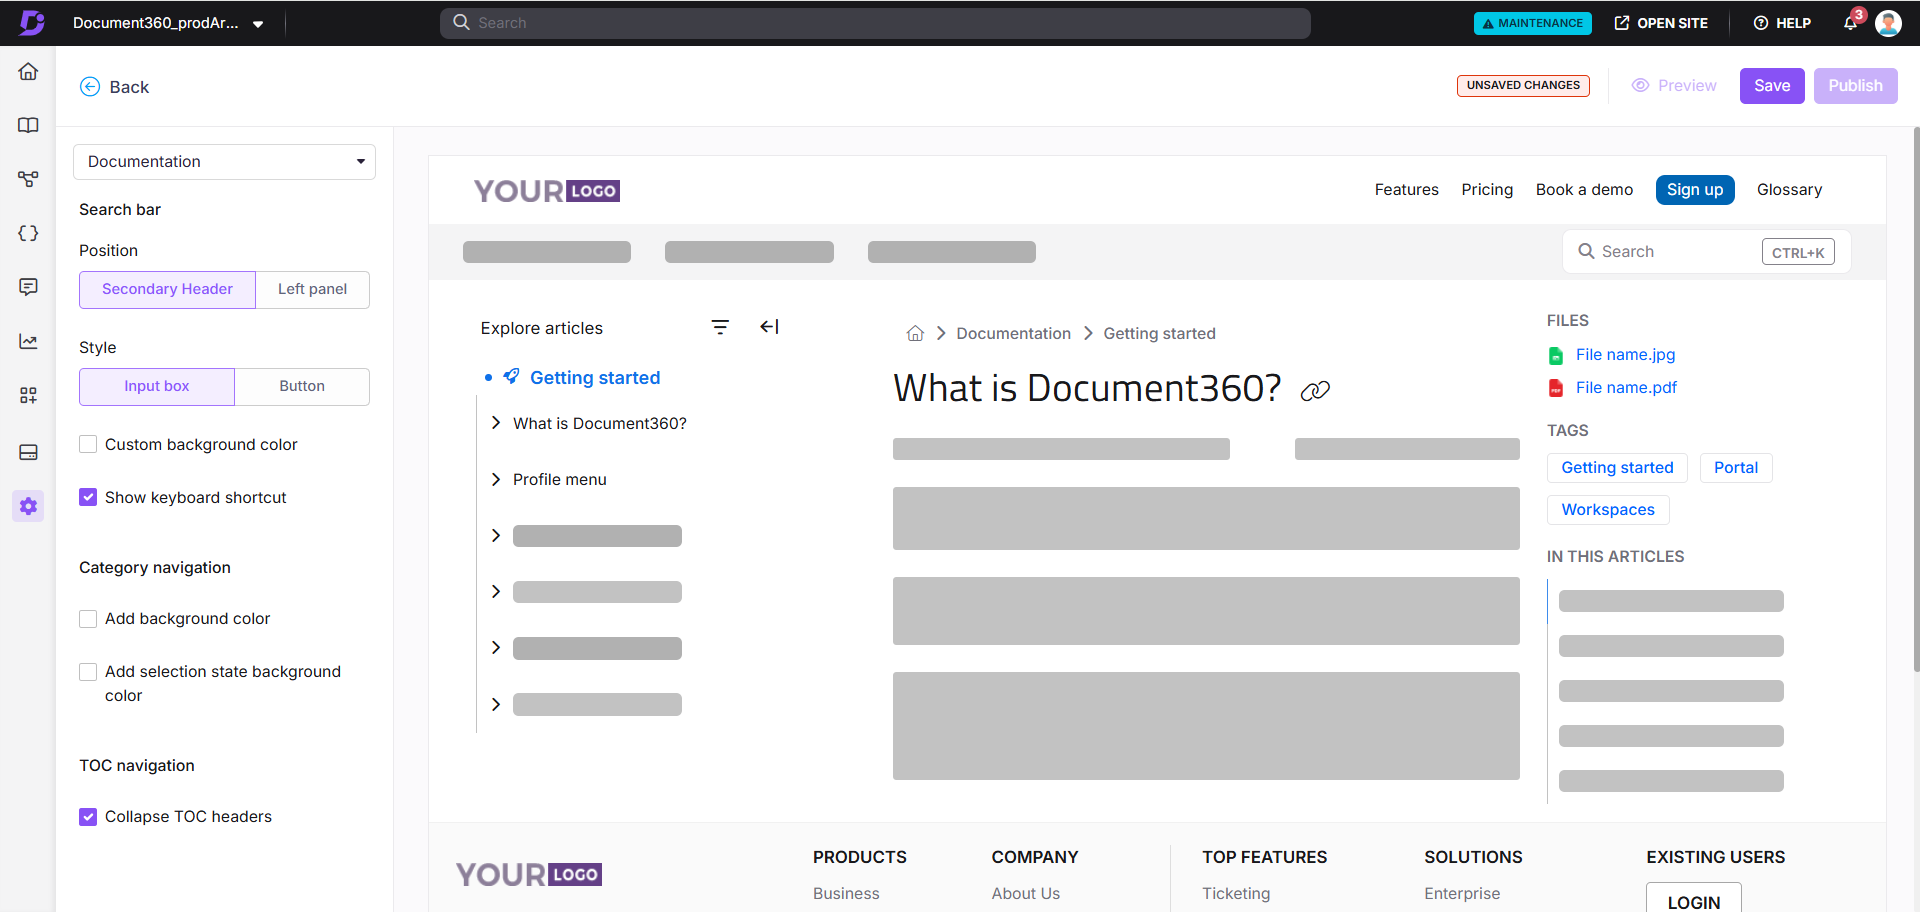Click the Sign up button
Viewport: 1920px width, 912px height.
[x=1695, y=190]
